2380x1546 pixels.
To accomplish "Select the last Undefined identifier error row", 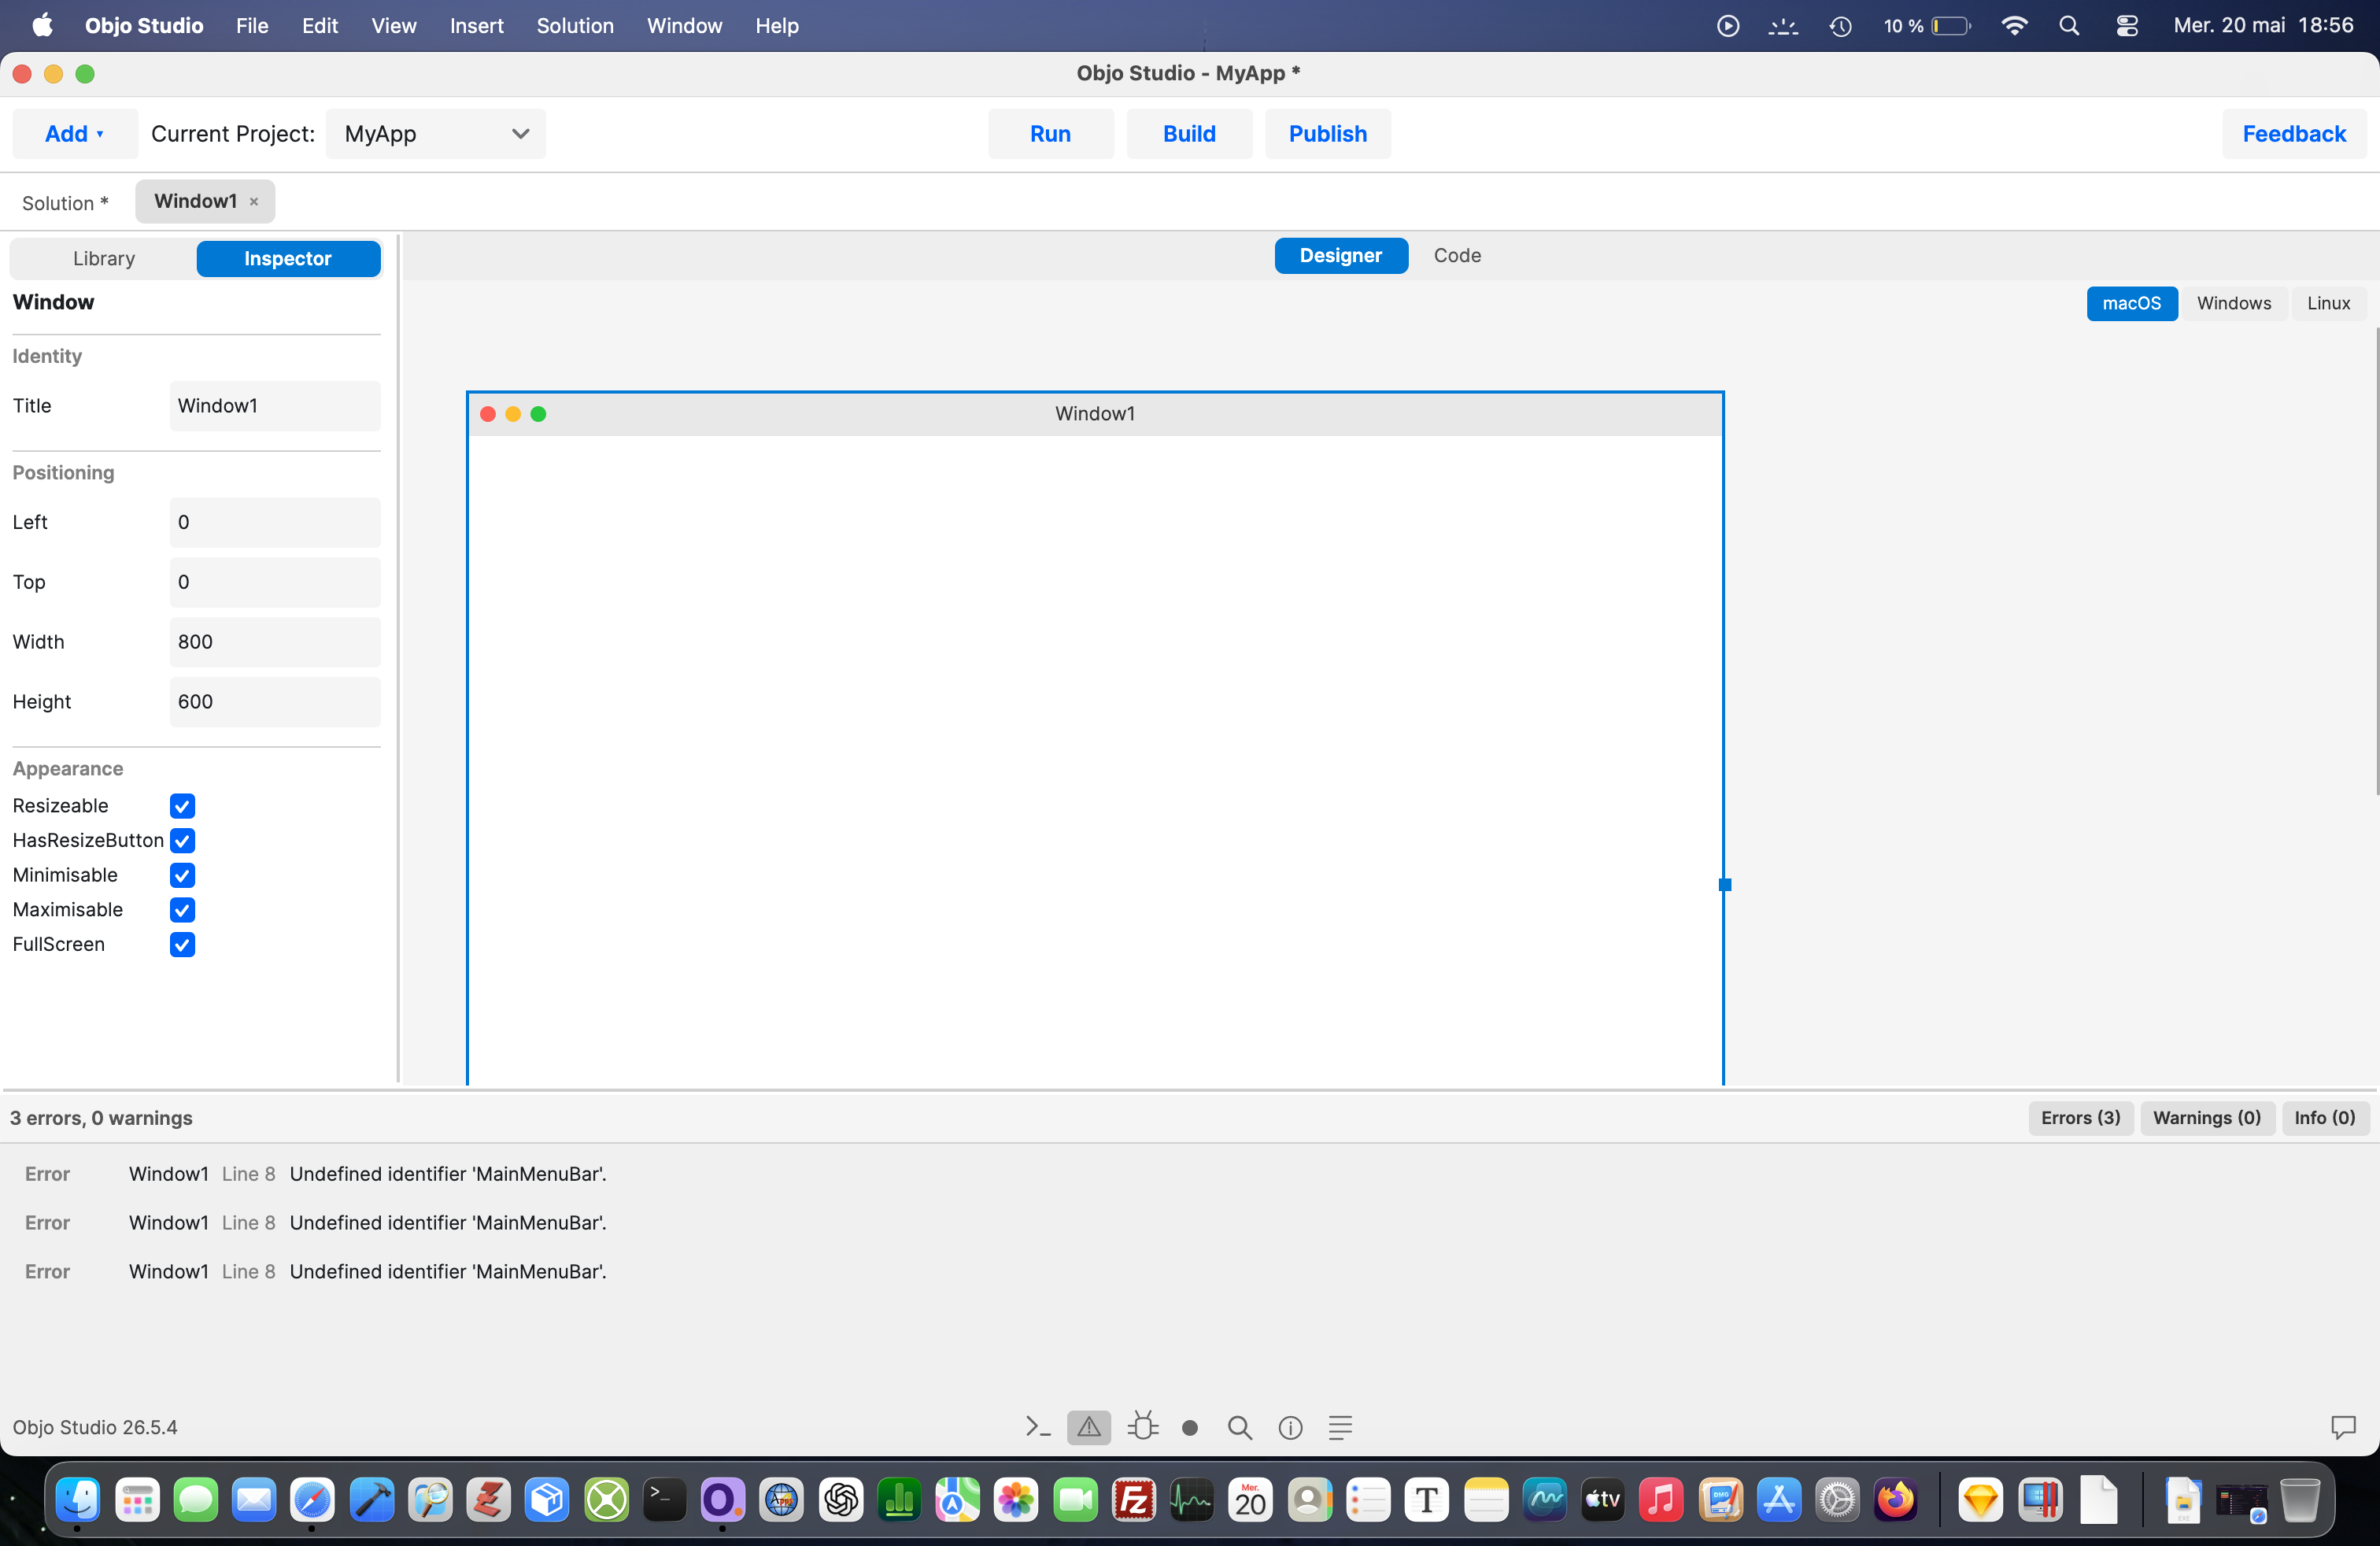I will coord(1189,1272).
